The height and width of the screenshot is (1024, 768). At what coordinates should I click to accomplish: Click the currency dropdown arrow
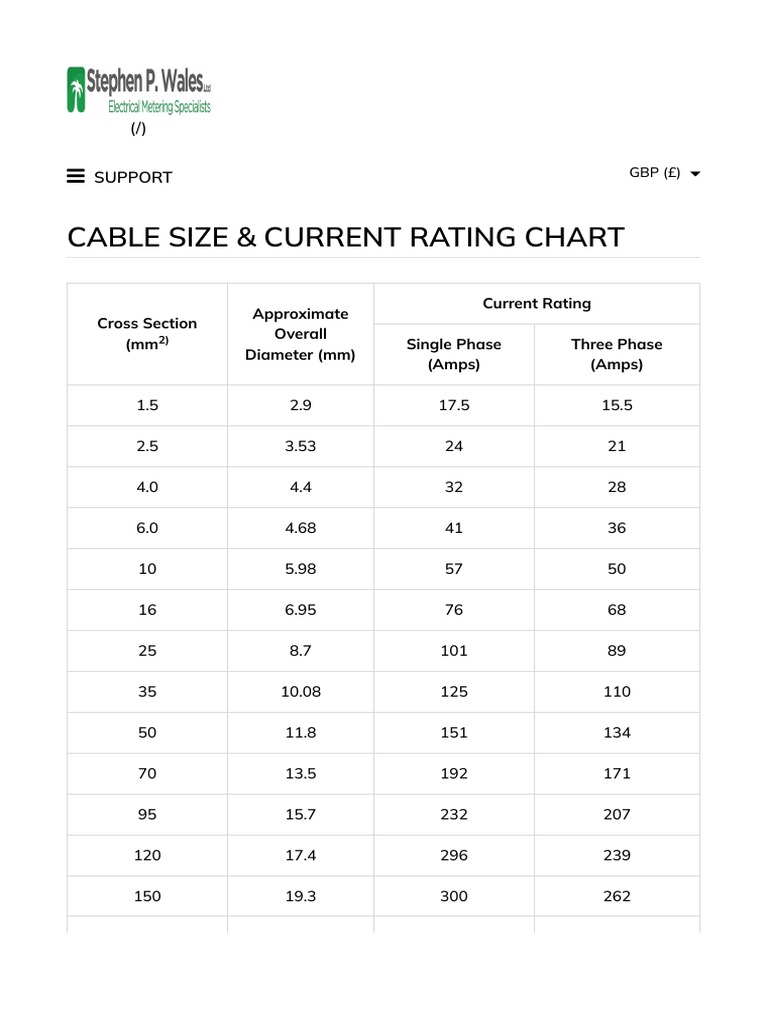pos(696,173)
